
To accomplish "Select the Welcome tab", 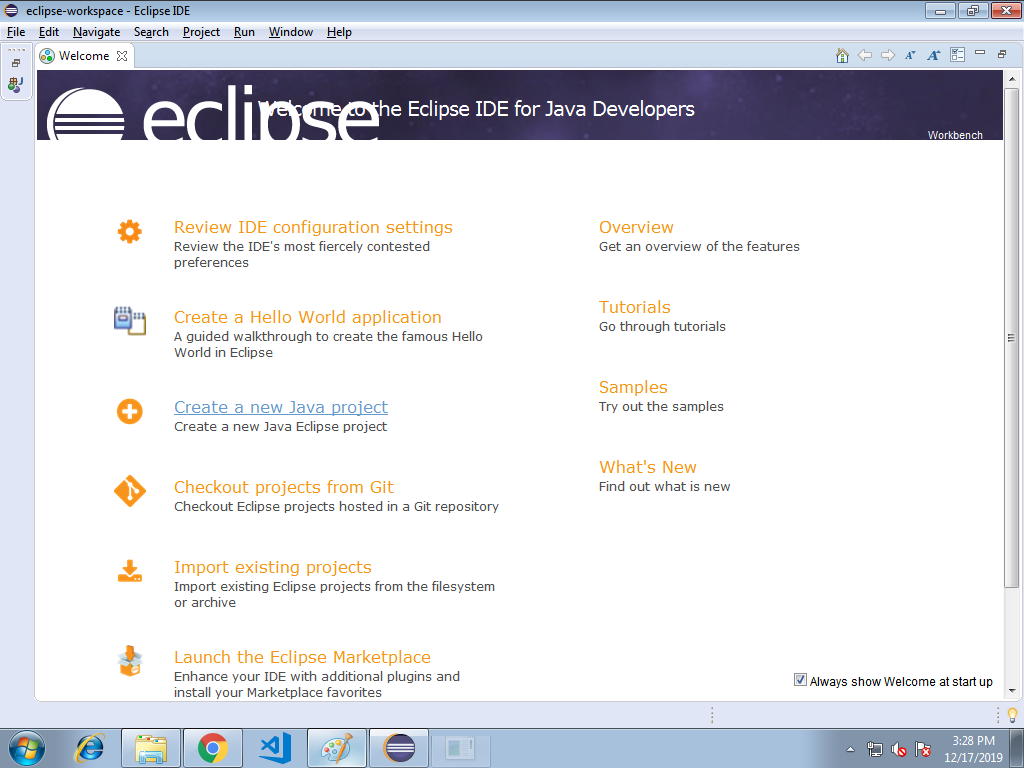I will [84, 56].
